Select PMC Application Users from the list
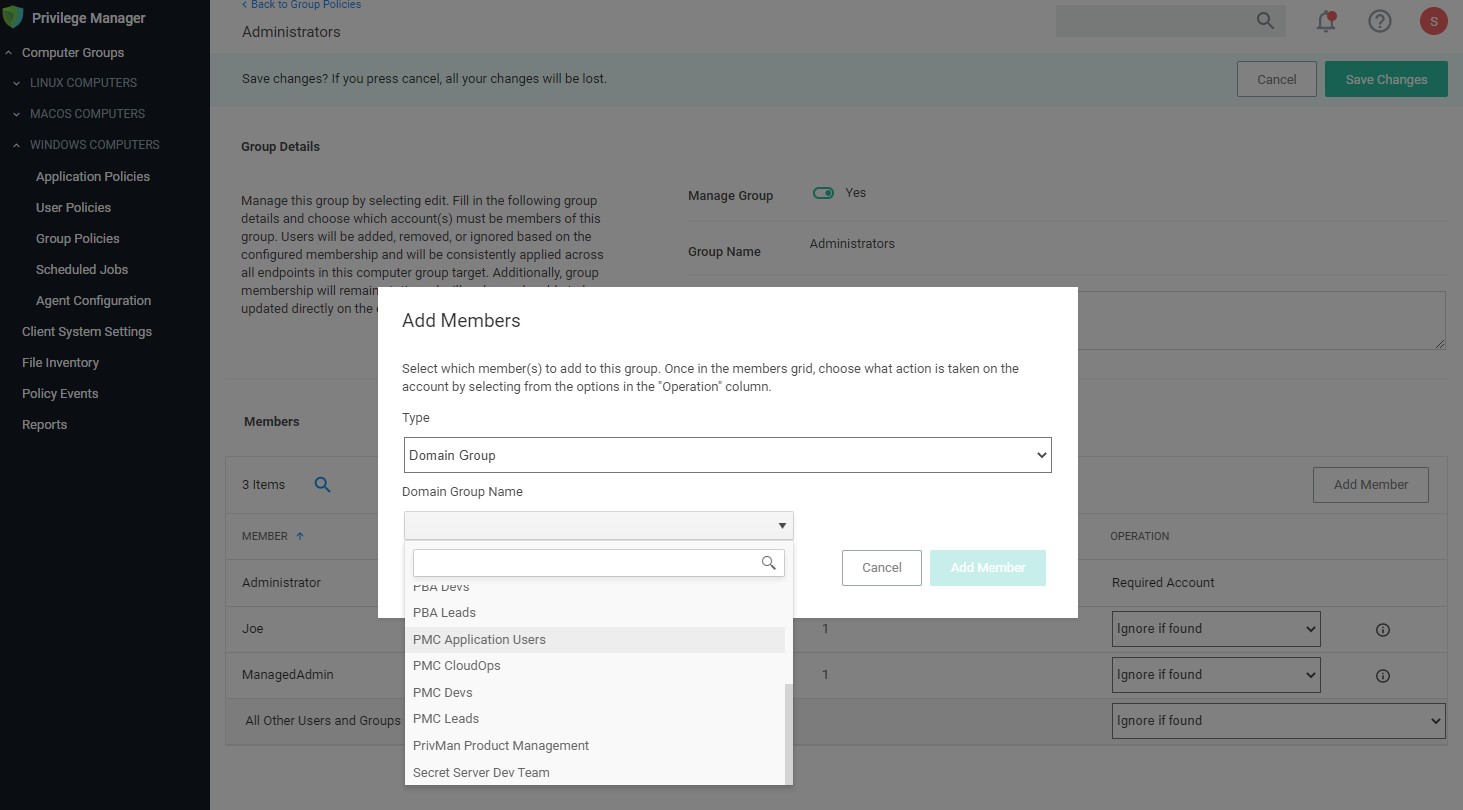 [x=595, y=640]
